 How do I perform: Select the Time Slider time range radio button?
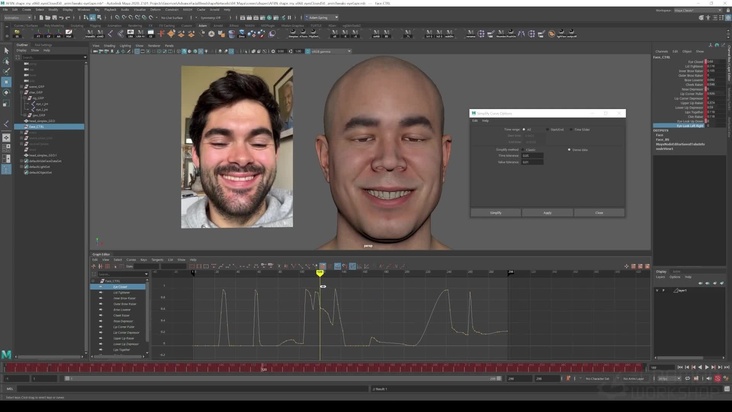tap(571, 129)
